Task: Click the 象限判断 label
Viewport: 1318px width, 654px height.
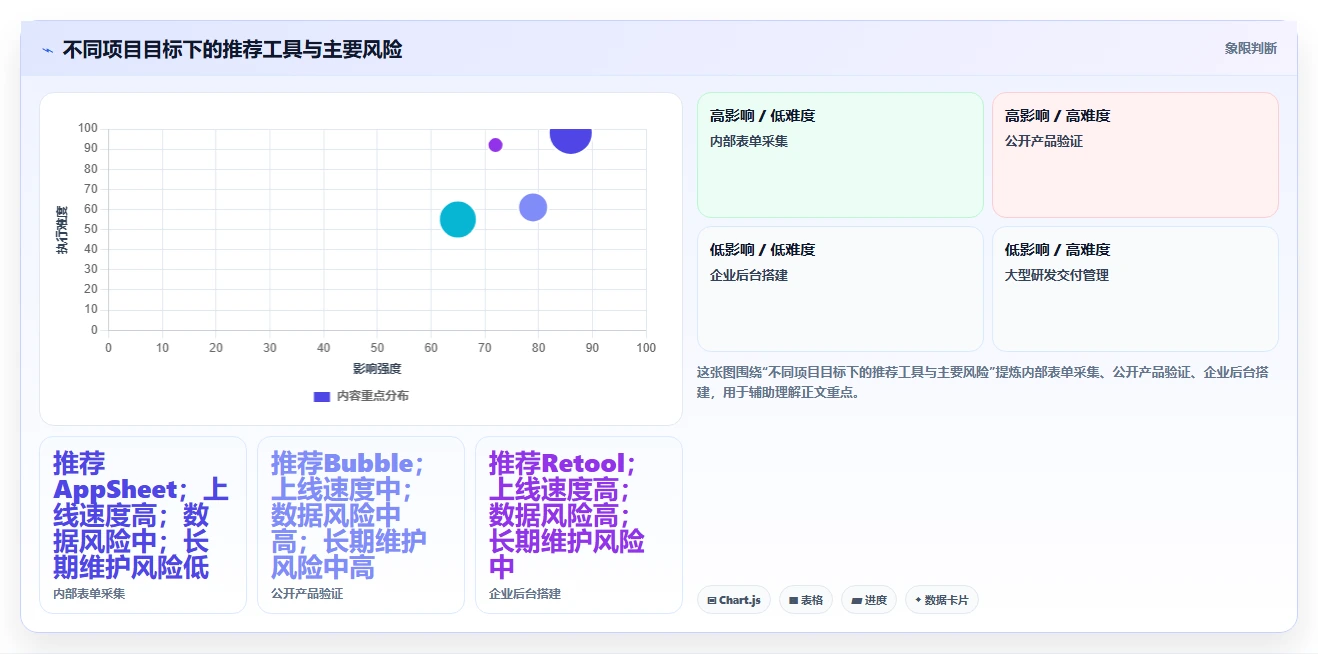Action: point(1251,48)
